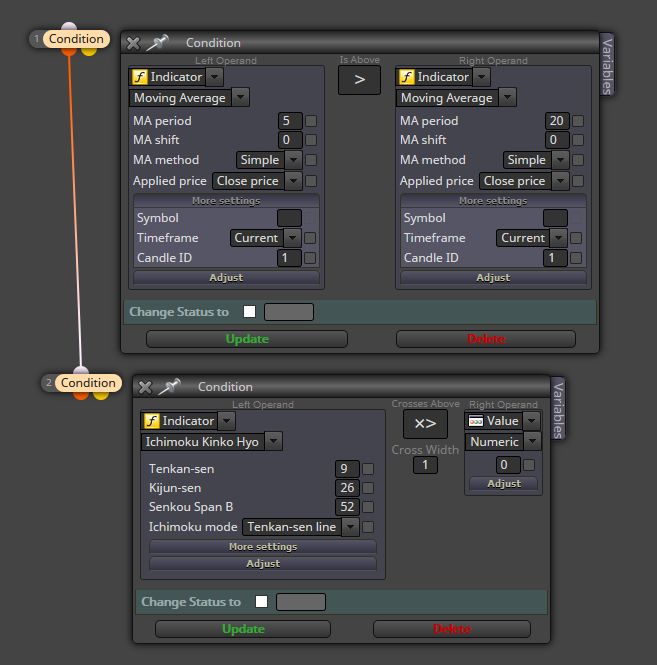Image resolution: width=657 pixels, height=665 pixels.
Task: Toggle checkbox next to left MA period 5
Action: click(x=311, y=121)
